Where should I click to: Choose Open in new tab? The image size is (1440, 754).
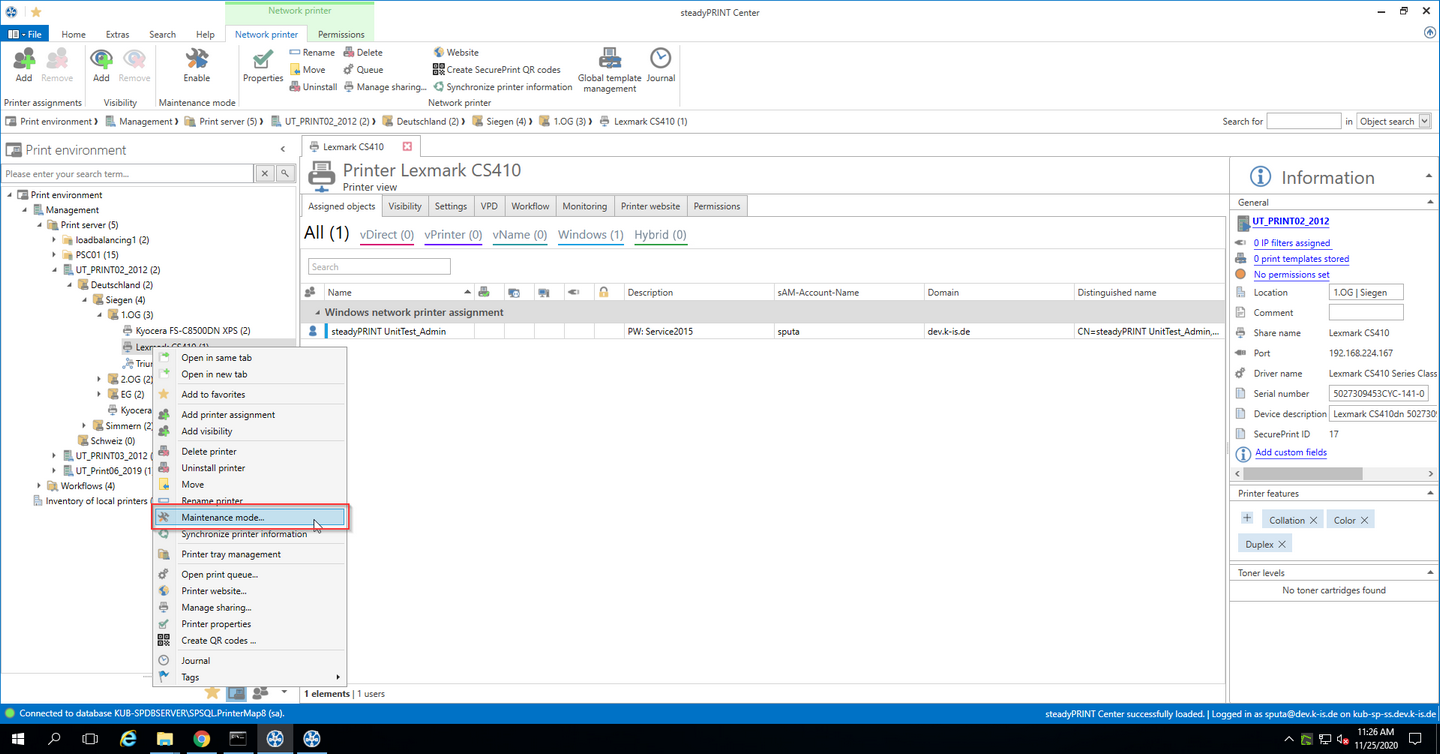tap(250, 374)
